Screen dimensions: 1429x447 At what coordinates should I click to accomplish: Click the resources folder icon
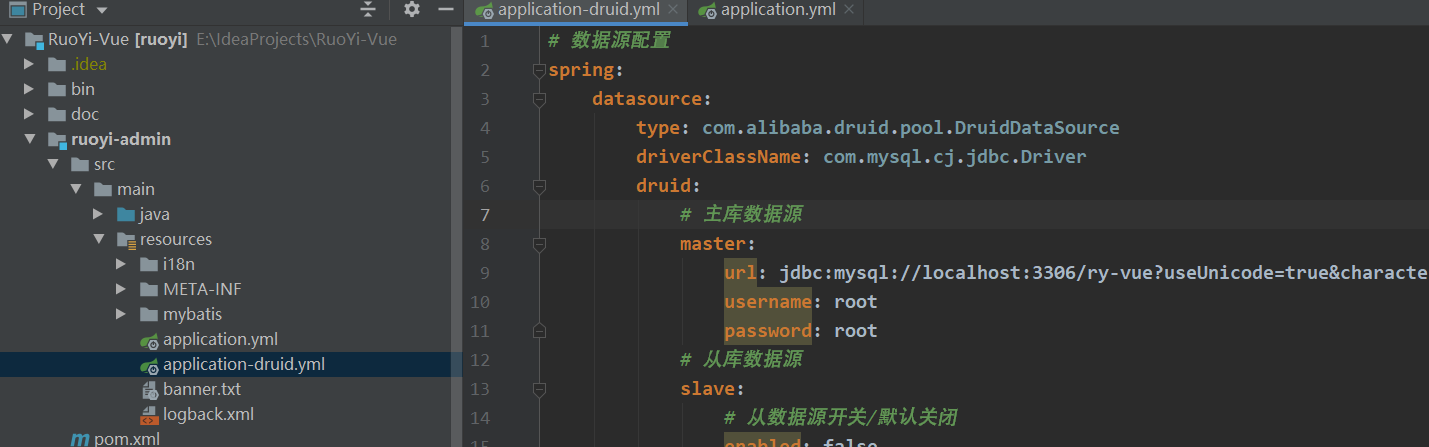pyautogui.click(x=126, y=240)
